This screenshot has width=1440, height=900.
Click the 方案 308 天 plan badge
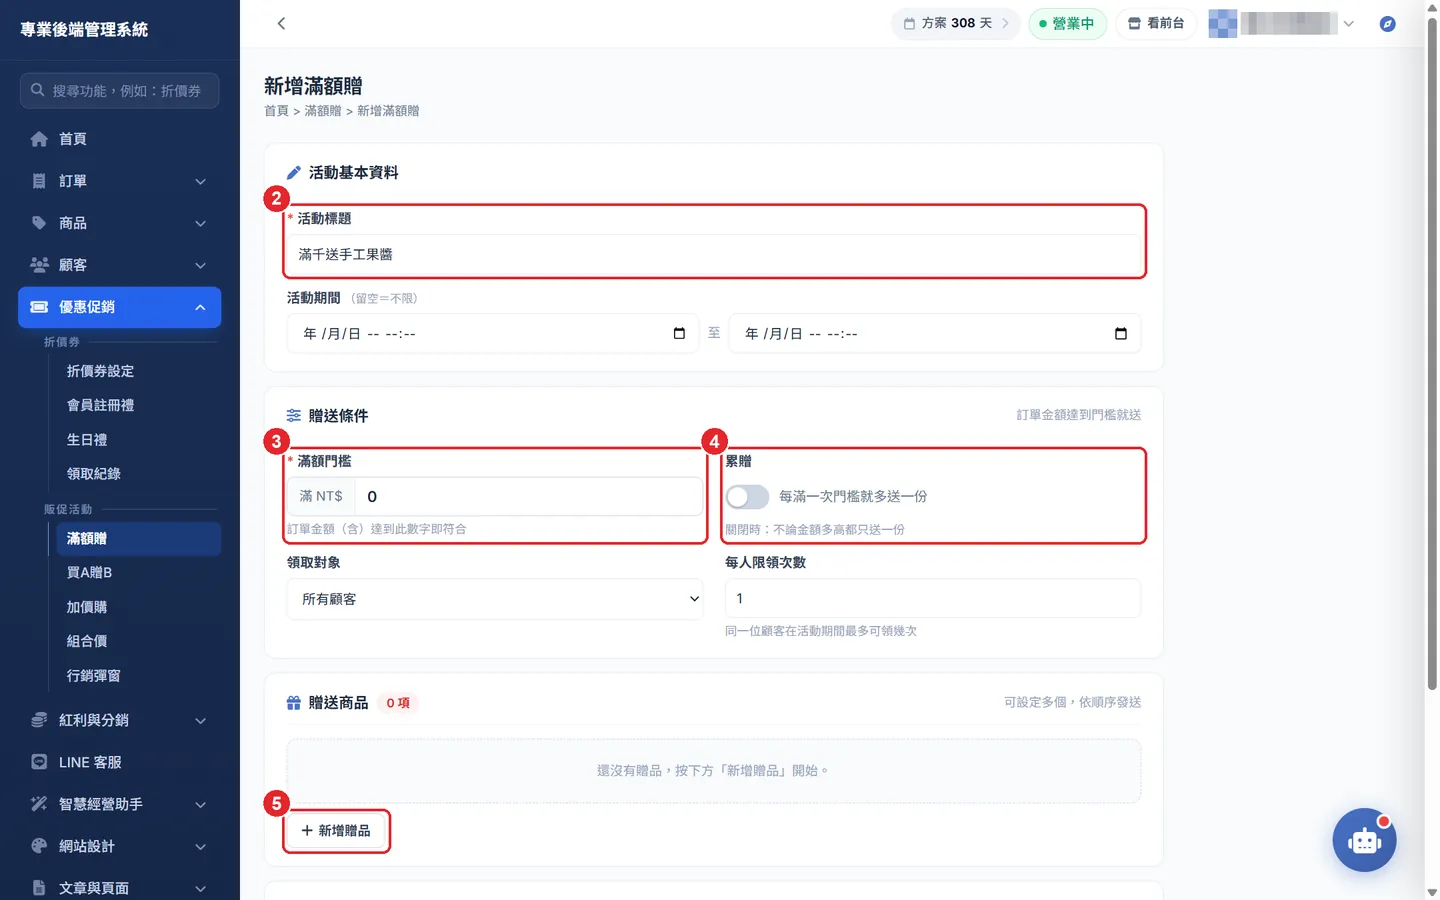956,23
